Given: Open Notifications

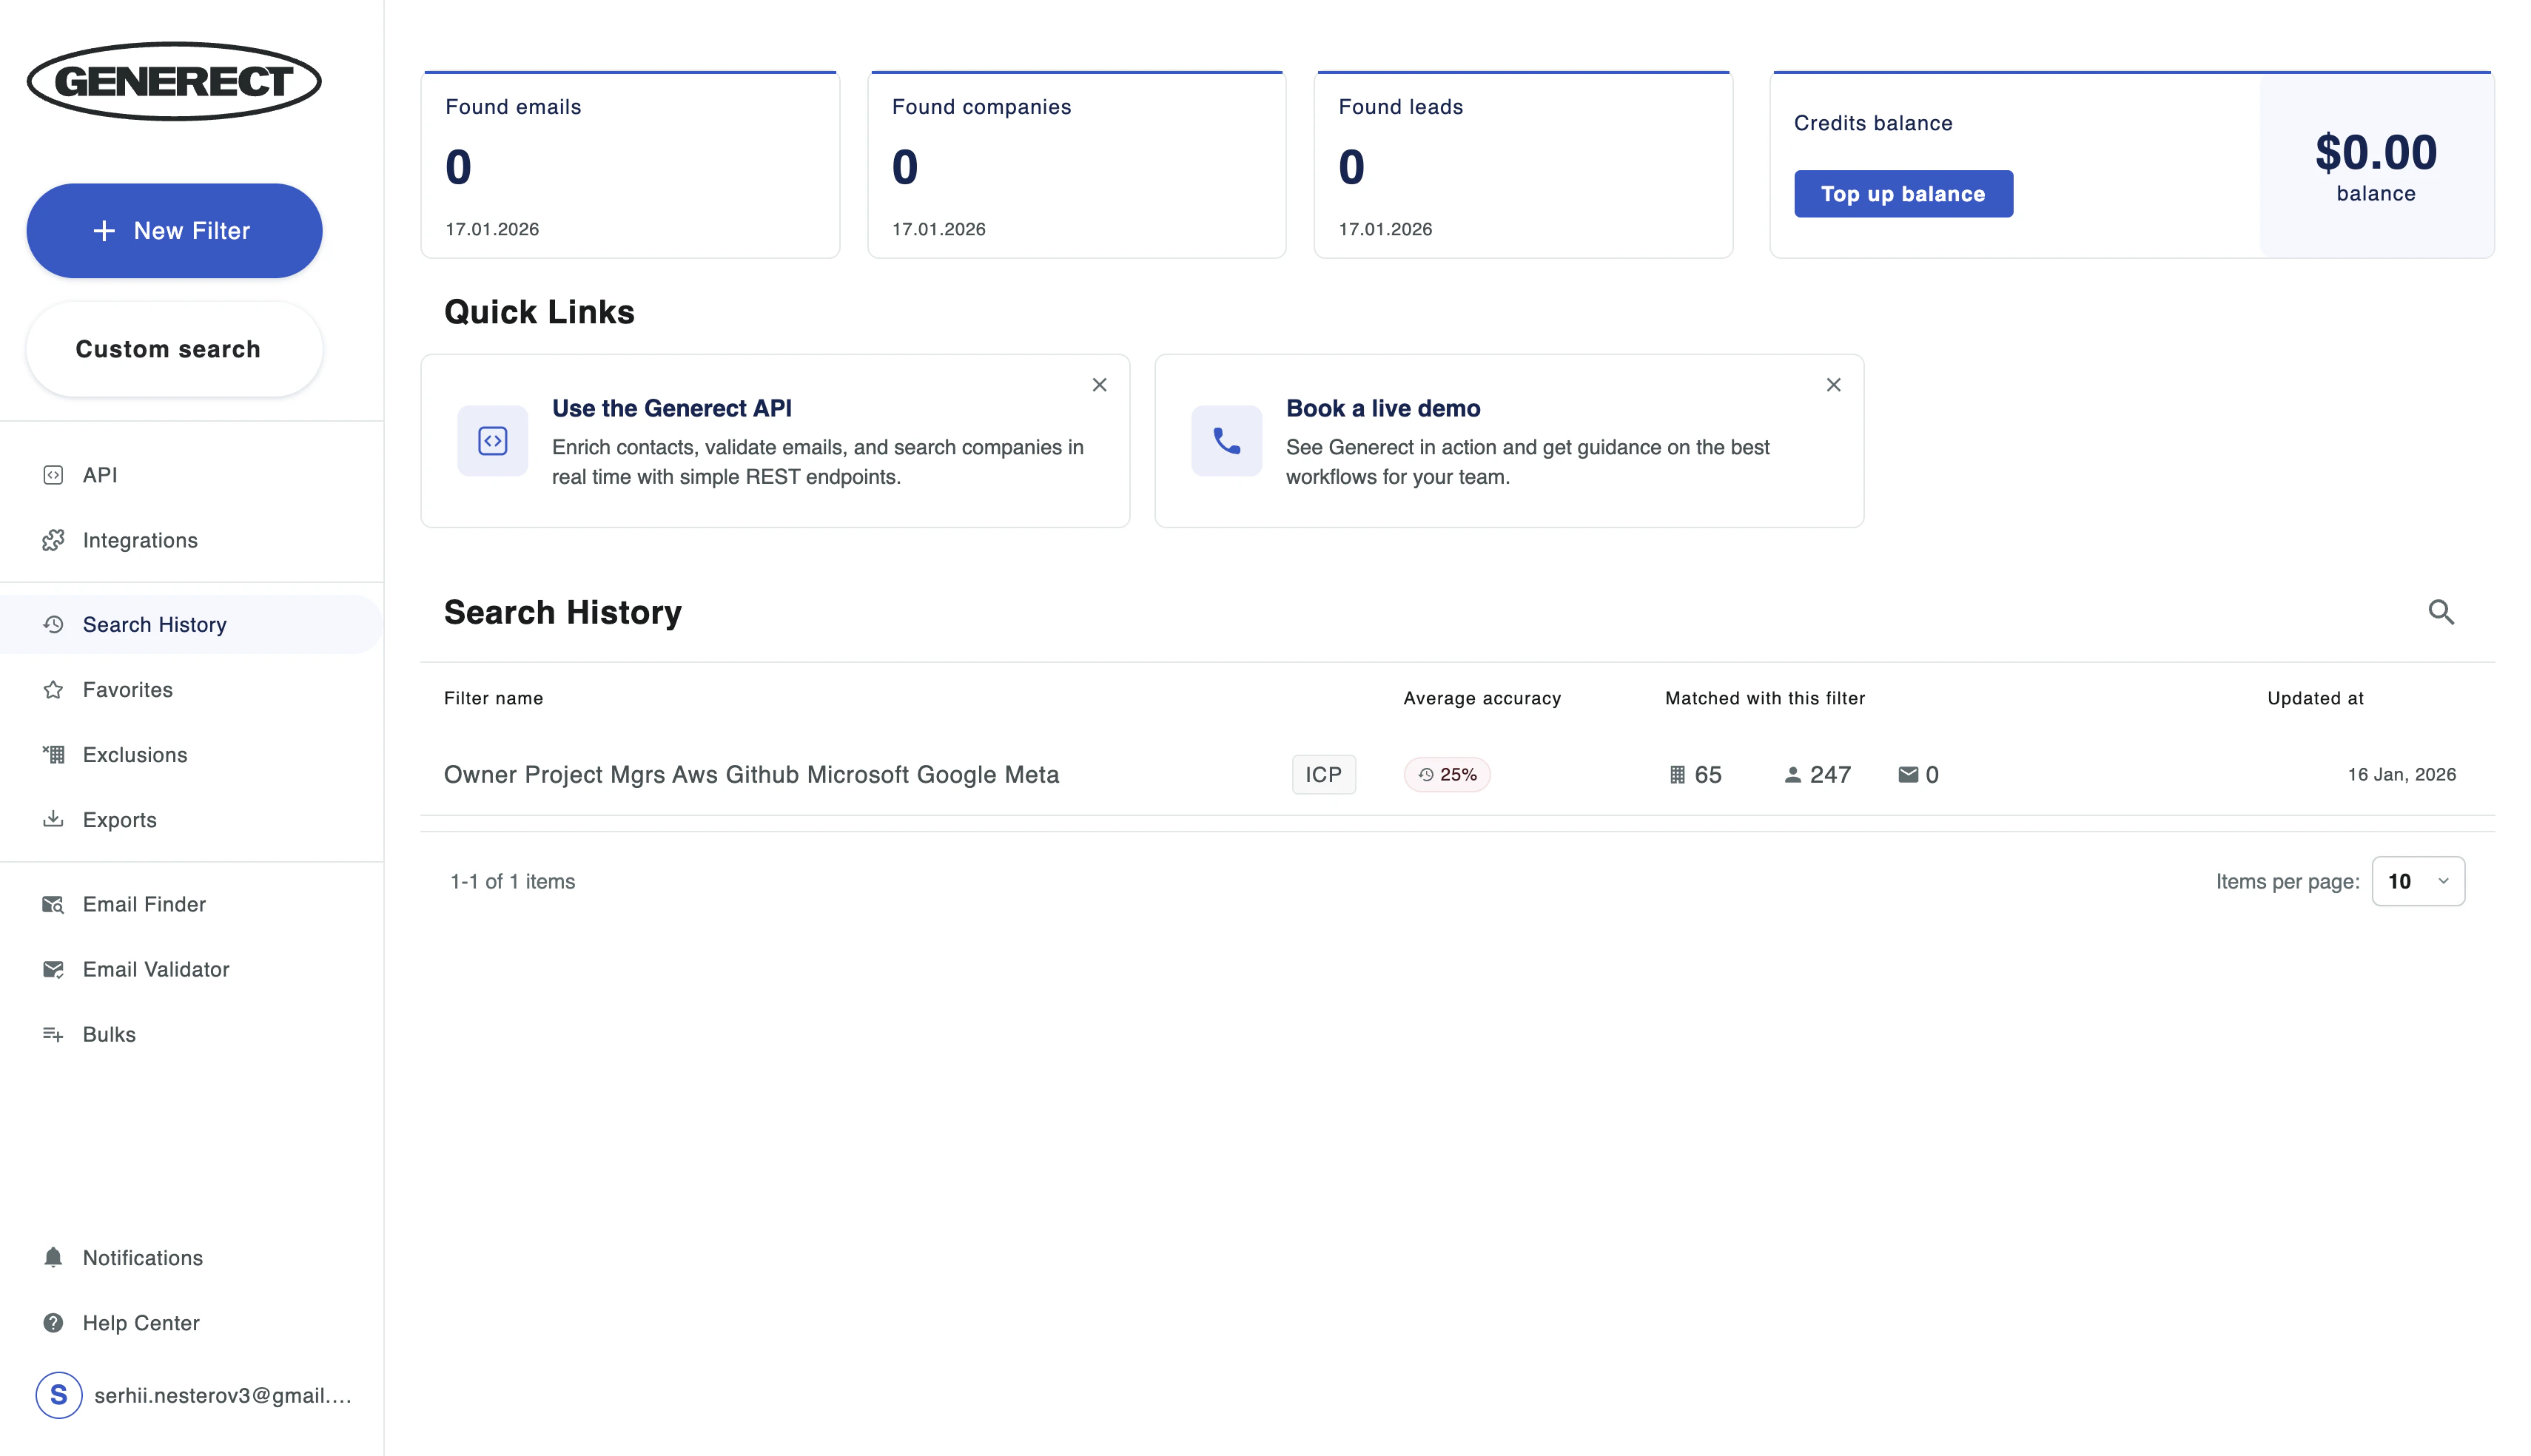Looking at the screenshot, I should click(141, 1257).
